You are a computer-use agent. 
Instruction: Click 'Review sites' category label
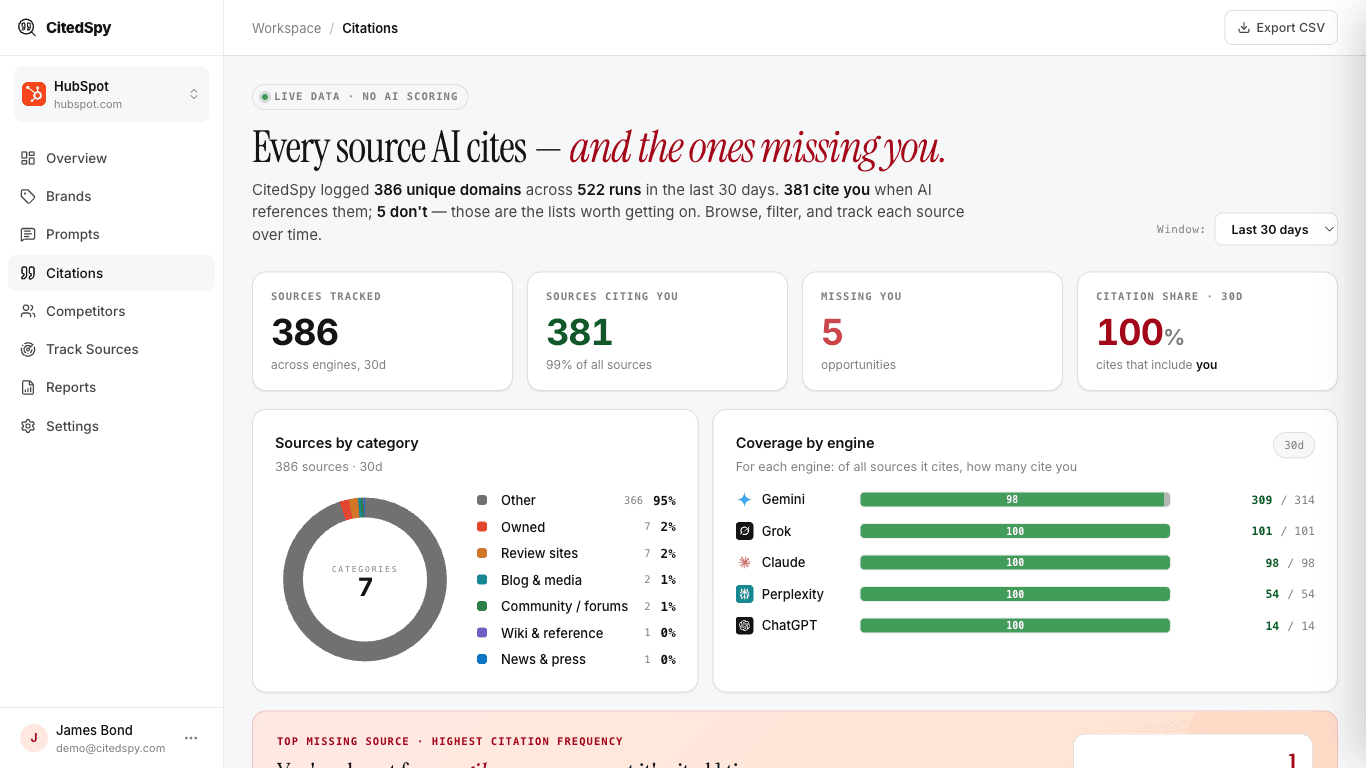coord(539,553)
